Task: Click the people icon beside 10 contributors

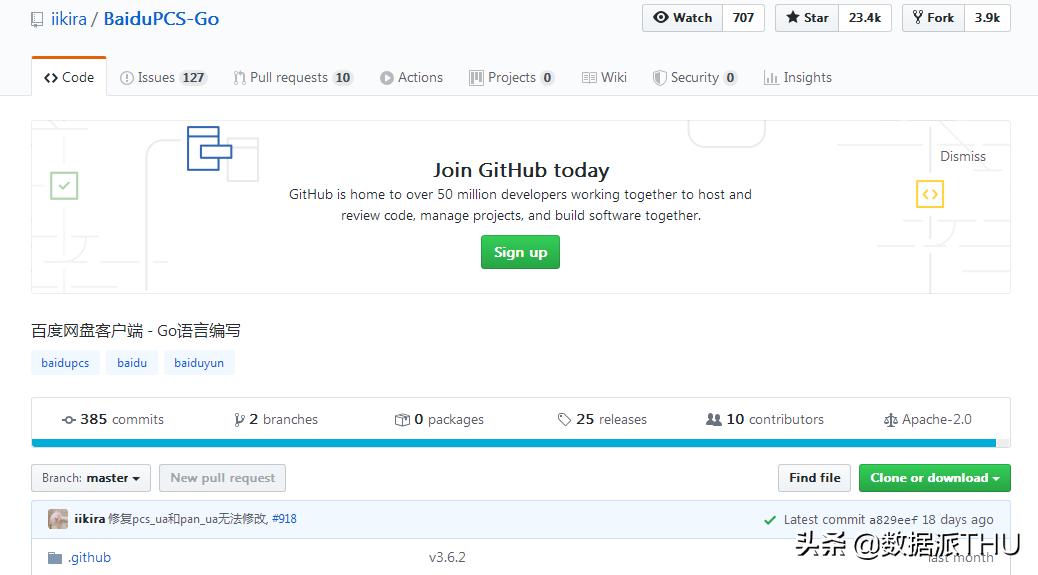Action: (x=714, y=420)
